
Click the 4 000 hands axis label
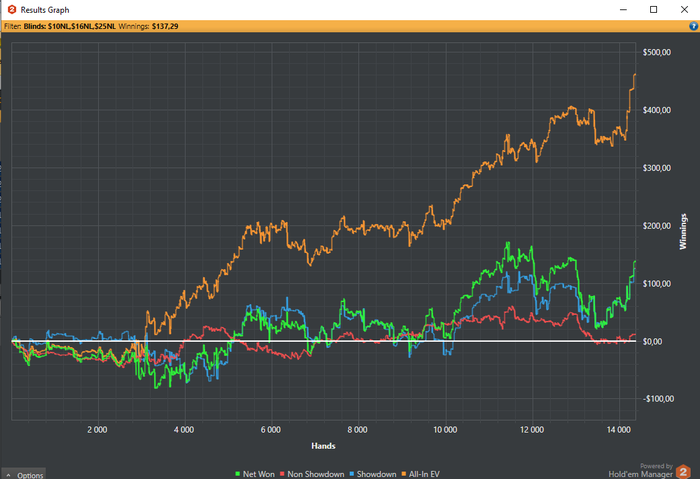184,430
